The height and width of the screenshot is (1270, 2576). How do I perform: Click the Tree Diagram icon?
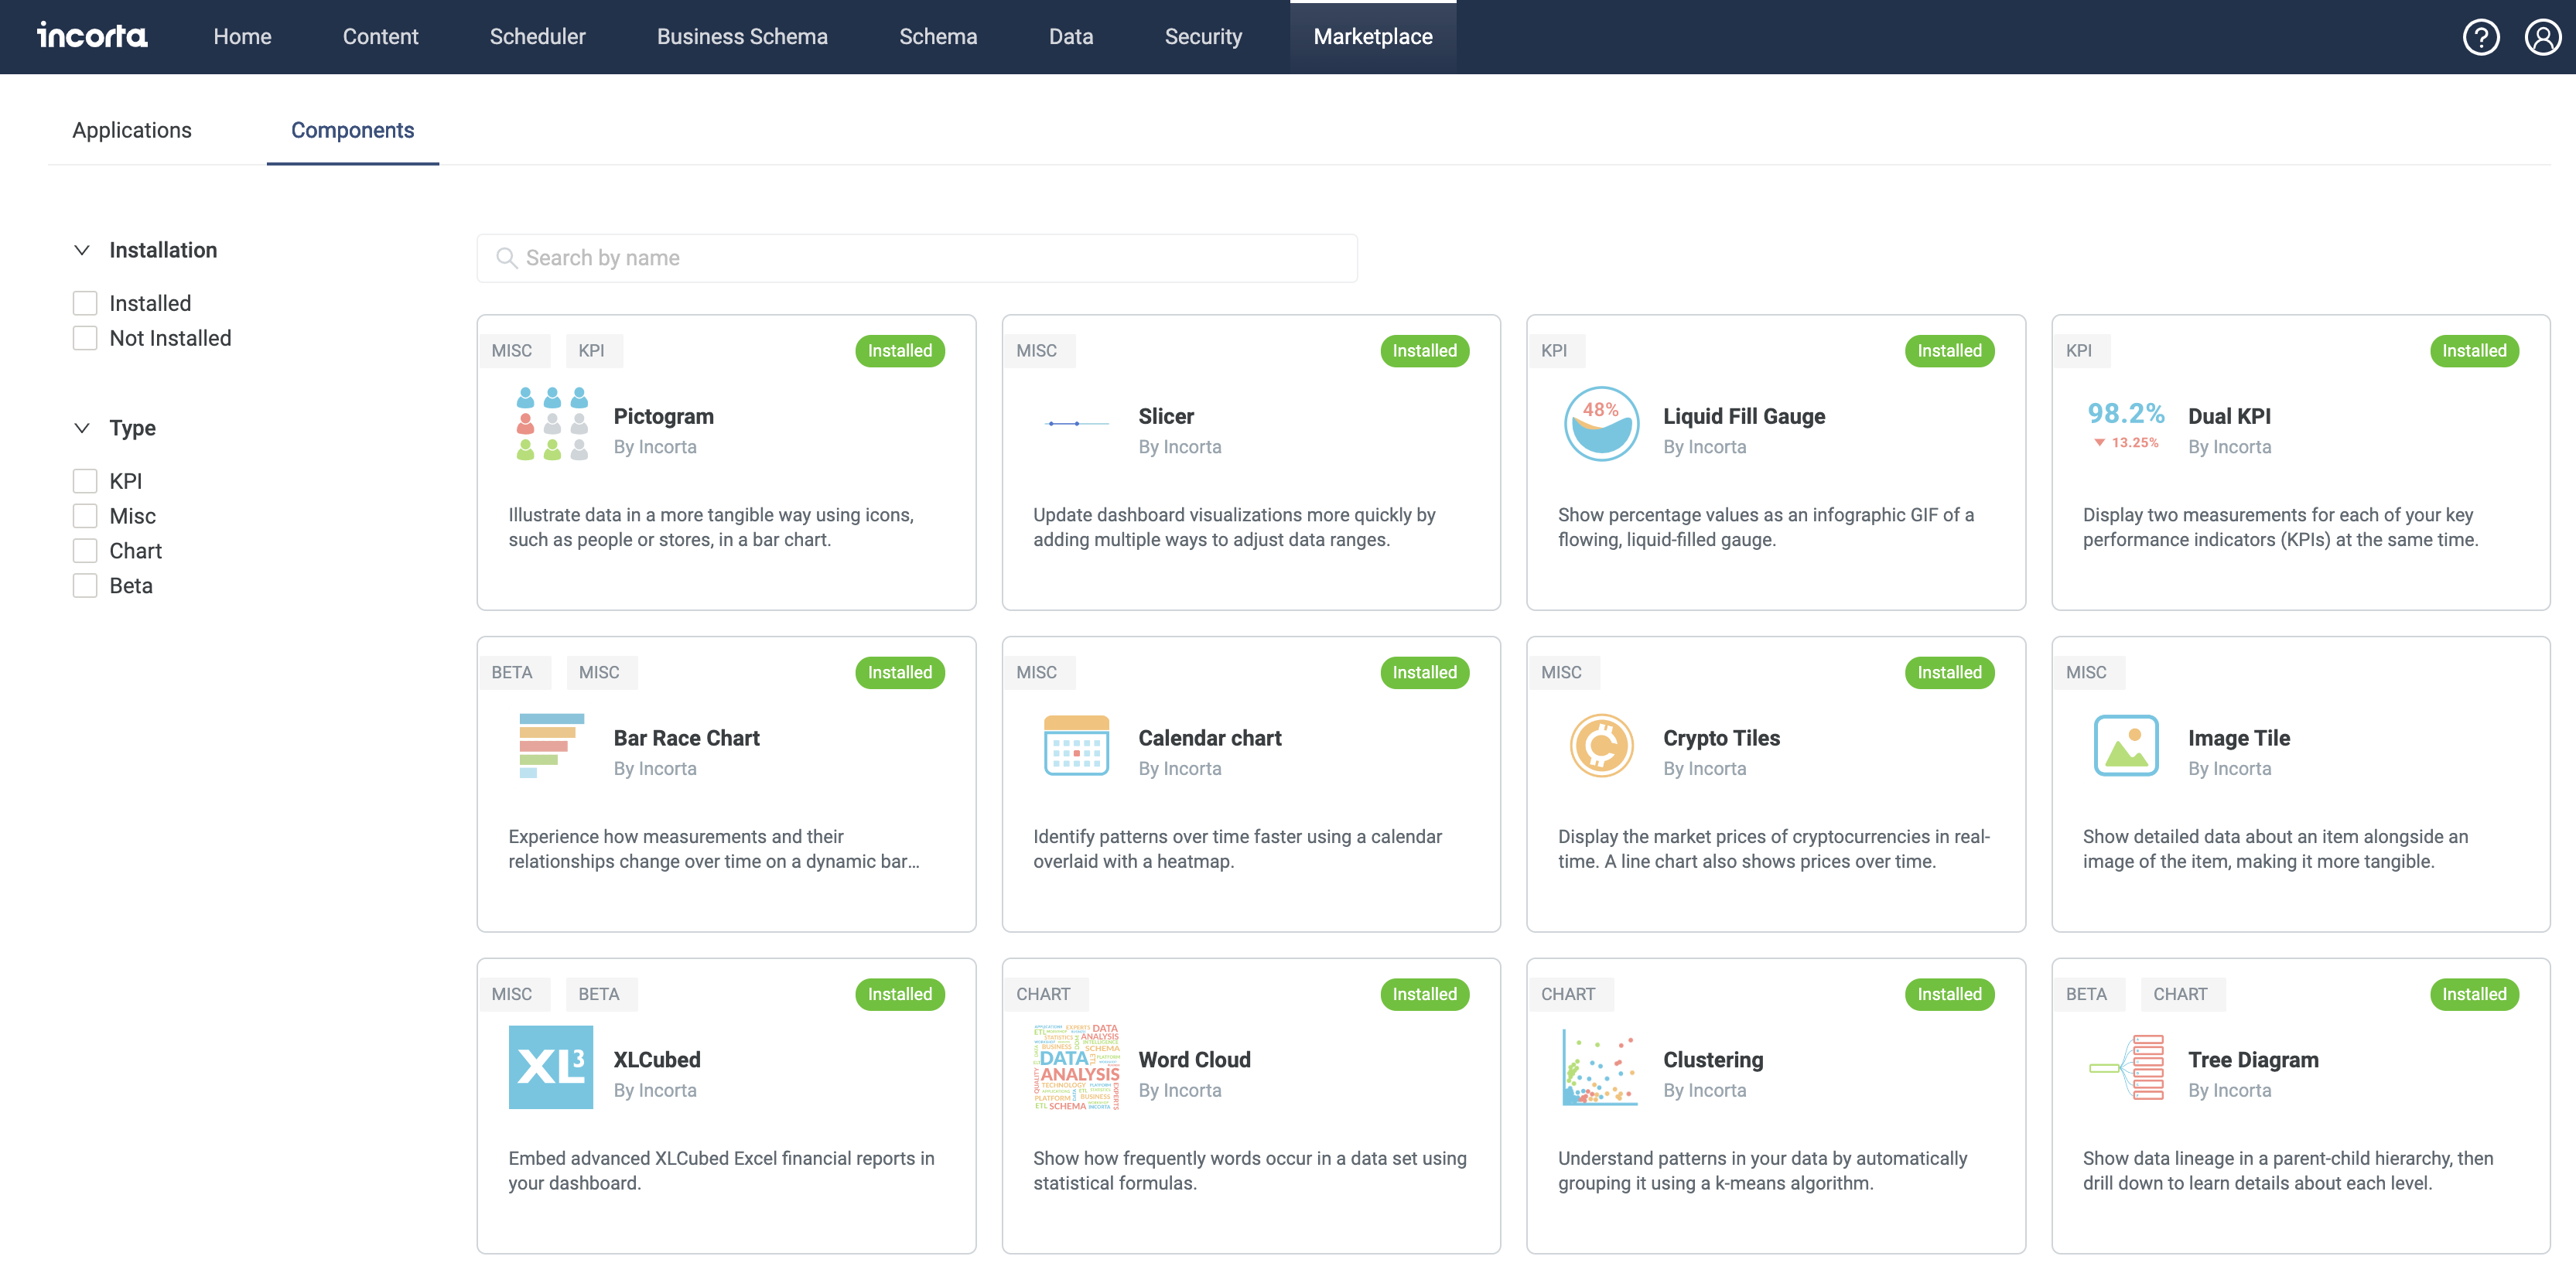tap(2126, 1067)
